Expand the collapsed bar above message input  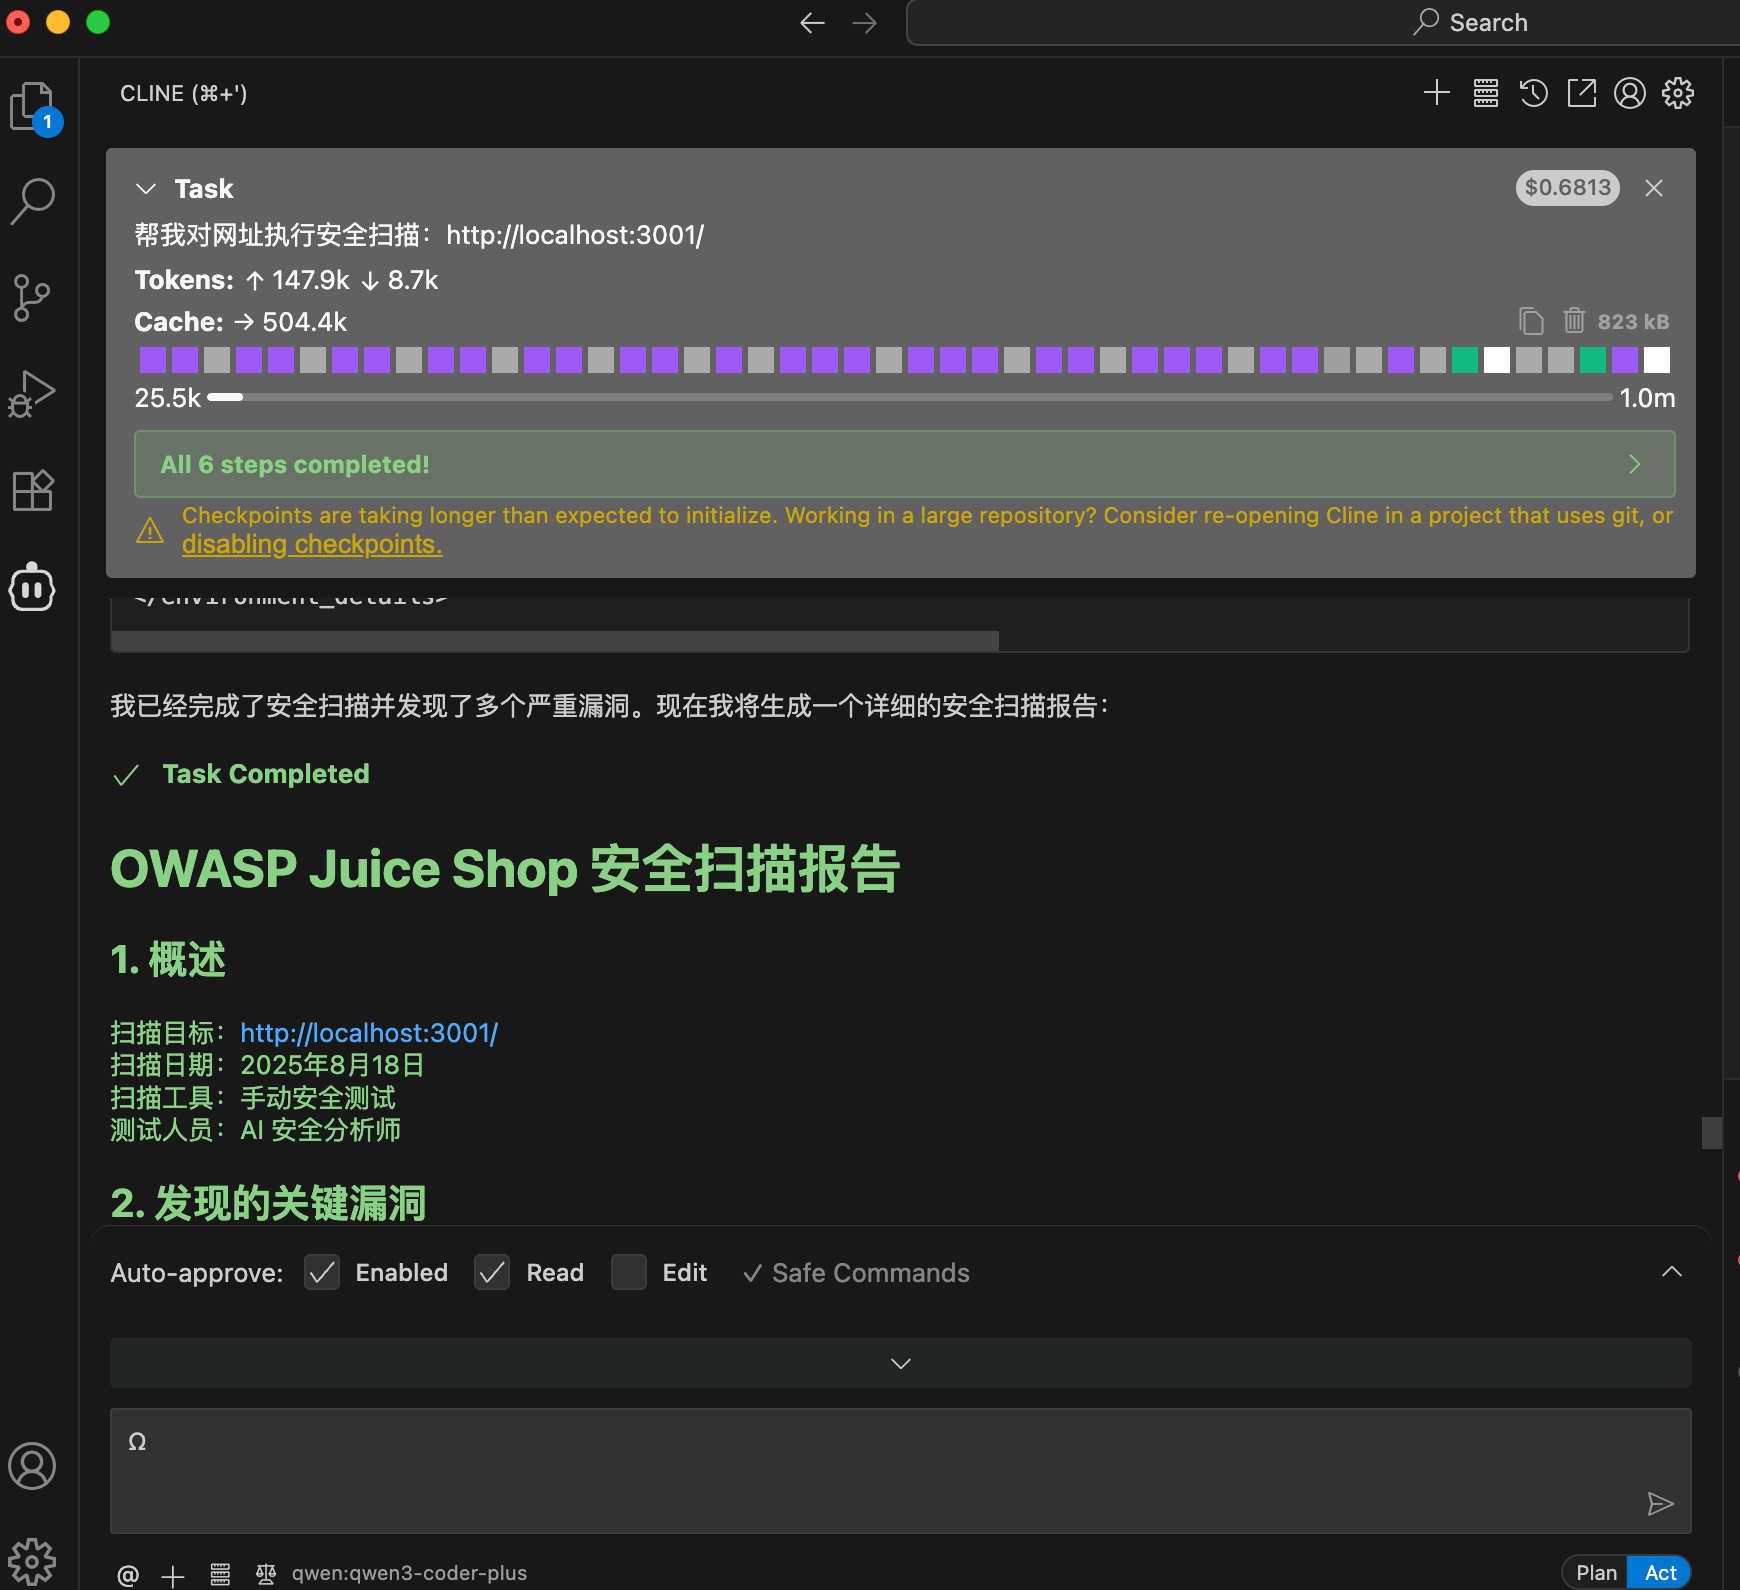[x=901, y=1363]
